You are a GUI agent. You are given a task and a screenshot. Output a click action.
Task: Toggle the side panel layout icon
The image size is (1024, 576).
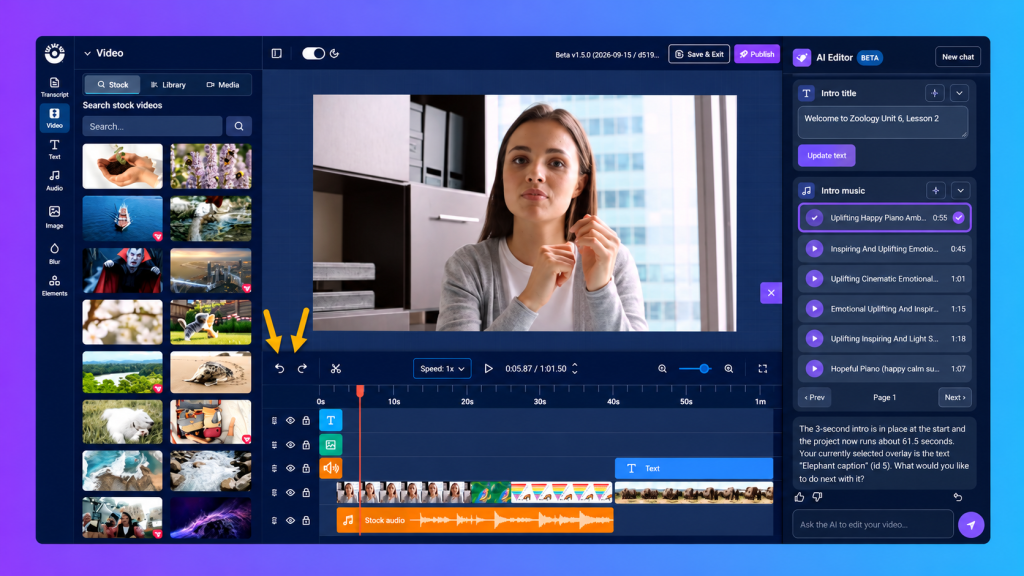pyautogui.click(x=277, y=54)
